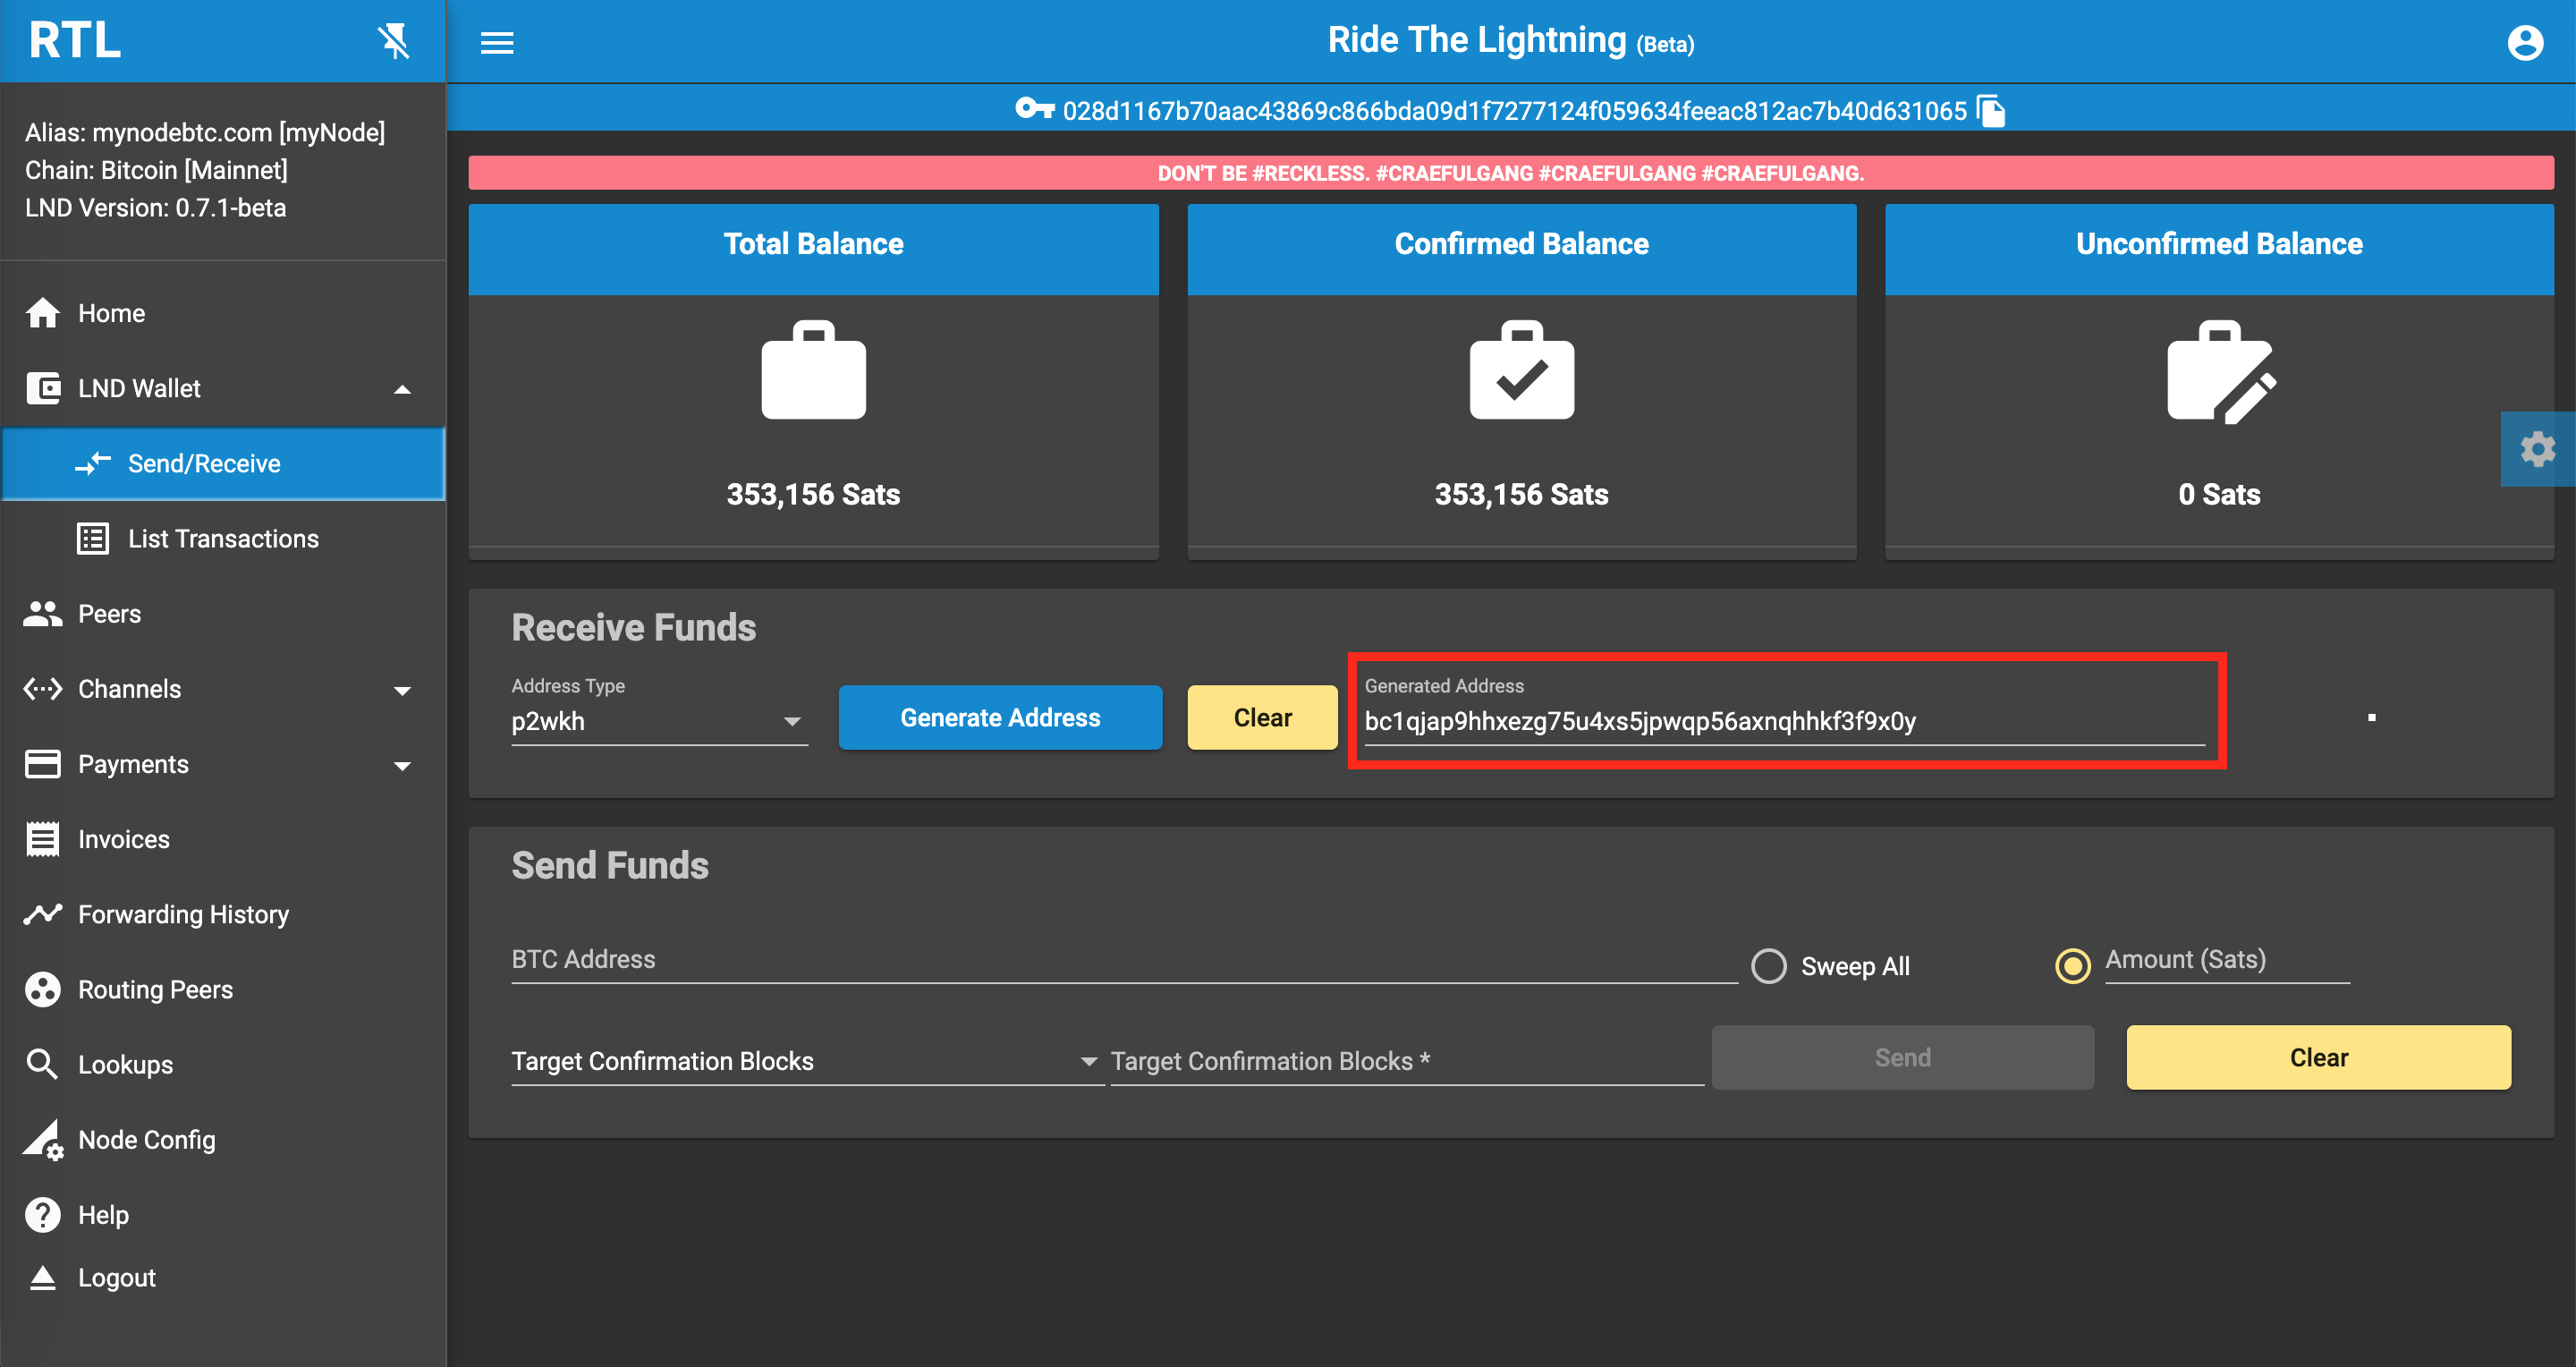
Task: Log out via Logout item
Action: pos(223,1278)
